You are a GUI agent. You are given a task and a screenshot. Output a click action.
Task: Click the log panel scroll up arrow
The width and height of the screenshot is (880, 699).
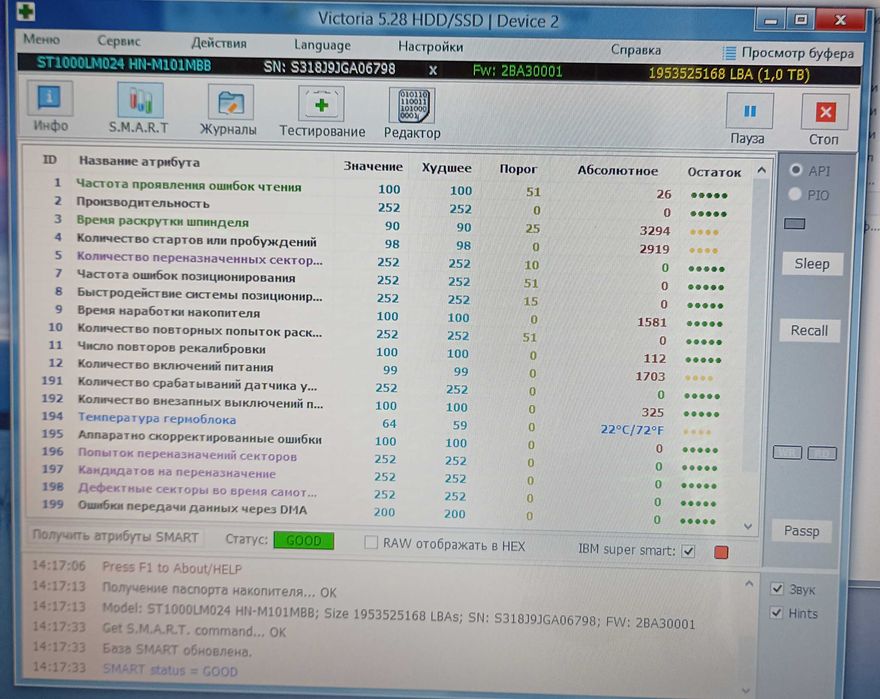click(749, 584)
